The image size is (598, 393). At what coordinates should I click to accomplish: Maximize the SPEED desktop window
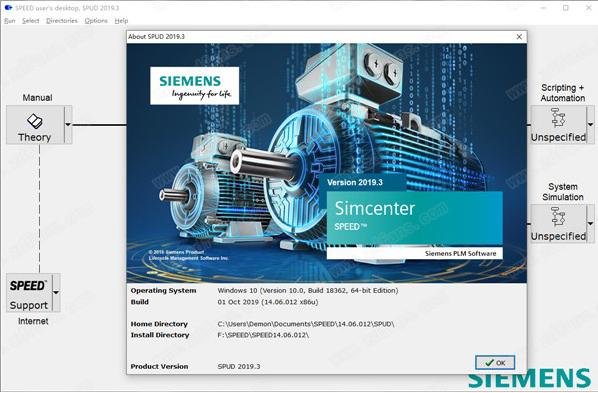566,8
